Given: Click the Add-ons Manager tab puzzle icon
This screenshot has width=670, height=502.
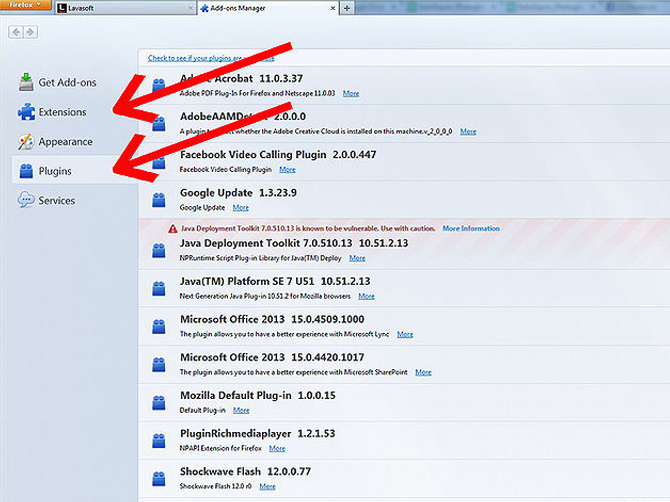Looking at the screenshot, I should 205,8.
